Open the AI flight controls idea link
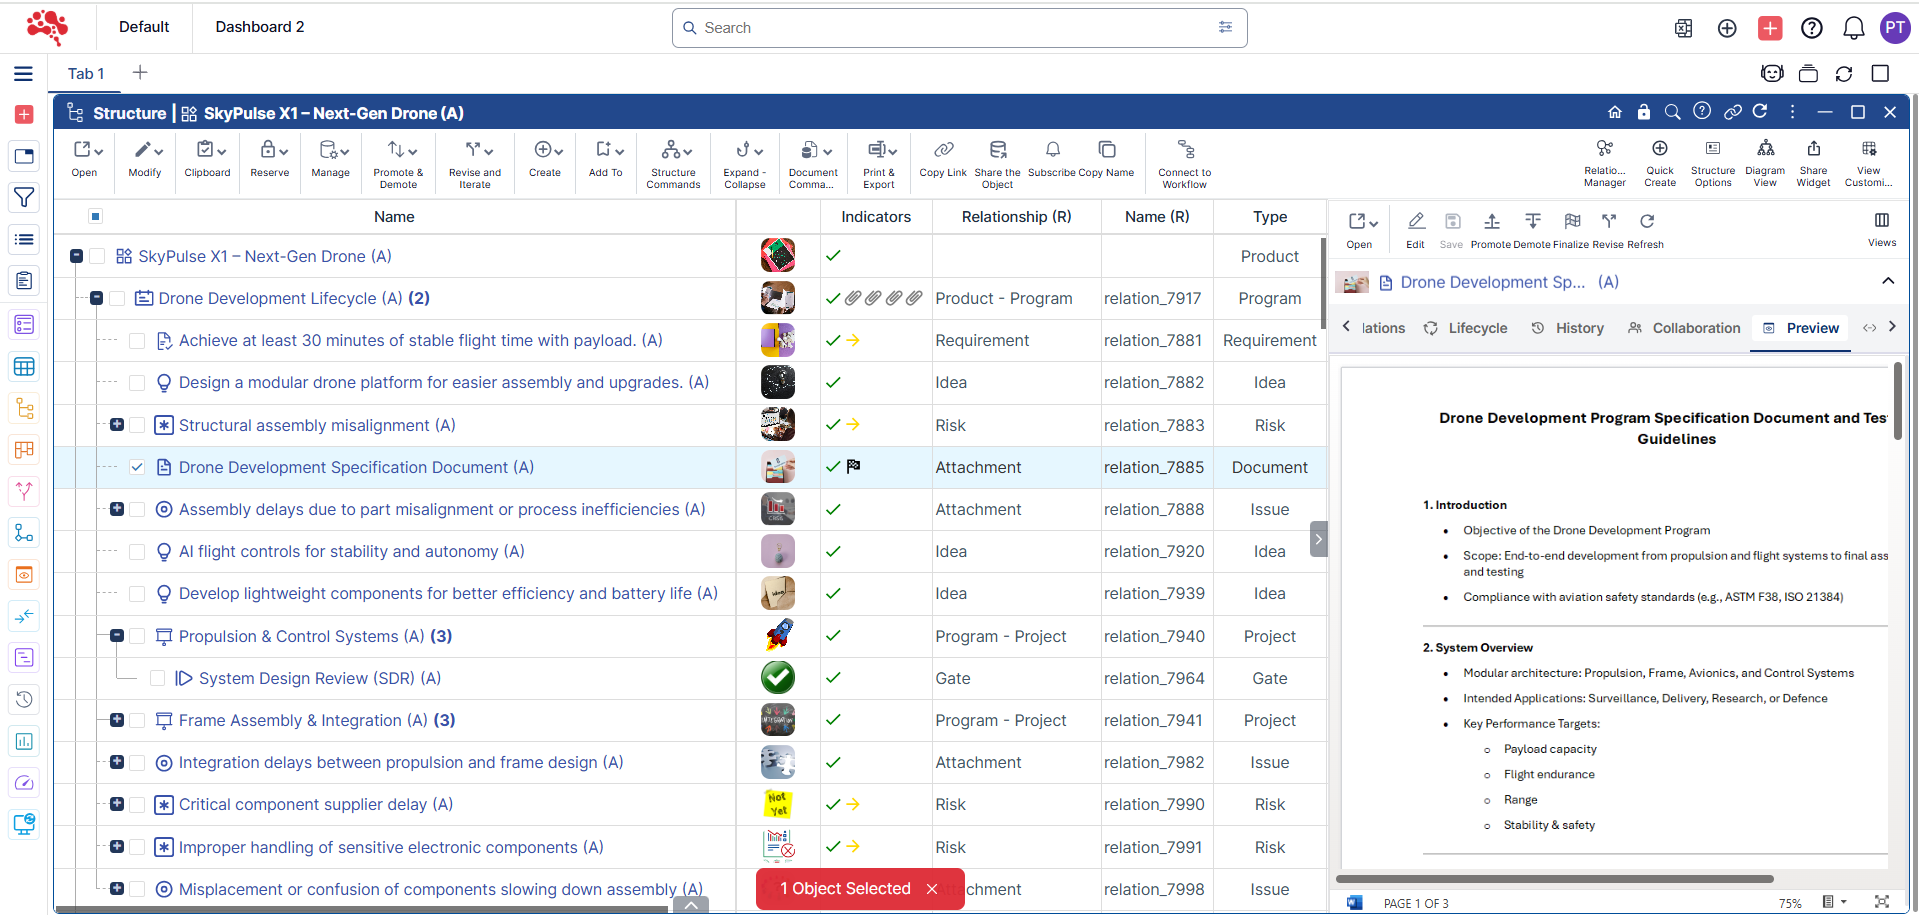Viewport: 1919px width, 915px height. click(351, 551)
